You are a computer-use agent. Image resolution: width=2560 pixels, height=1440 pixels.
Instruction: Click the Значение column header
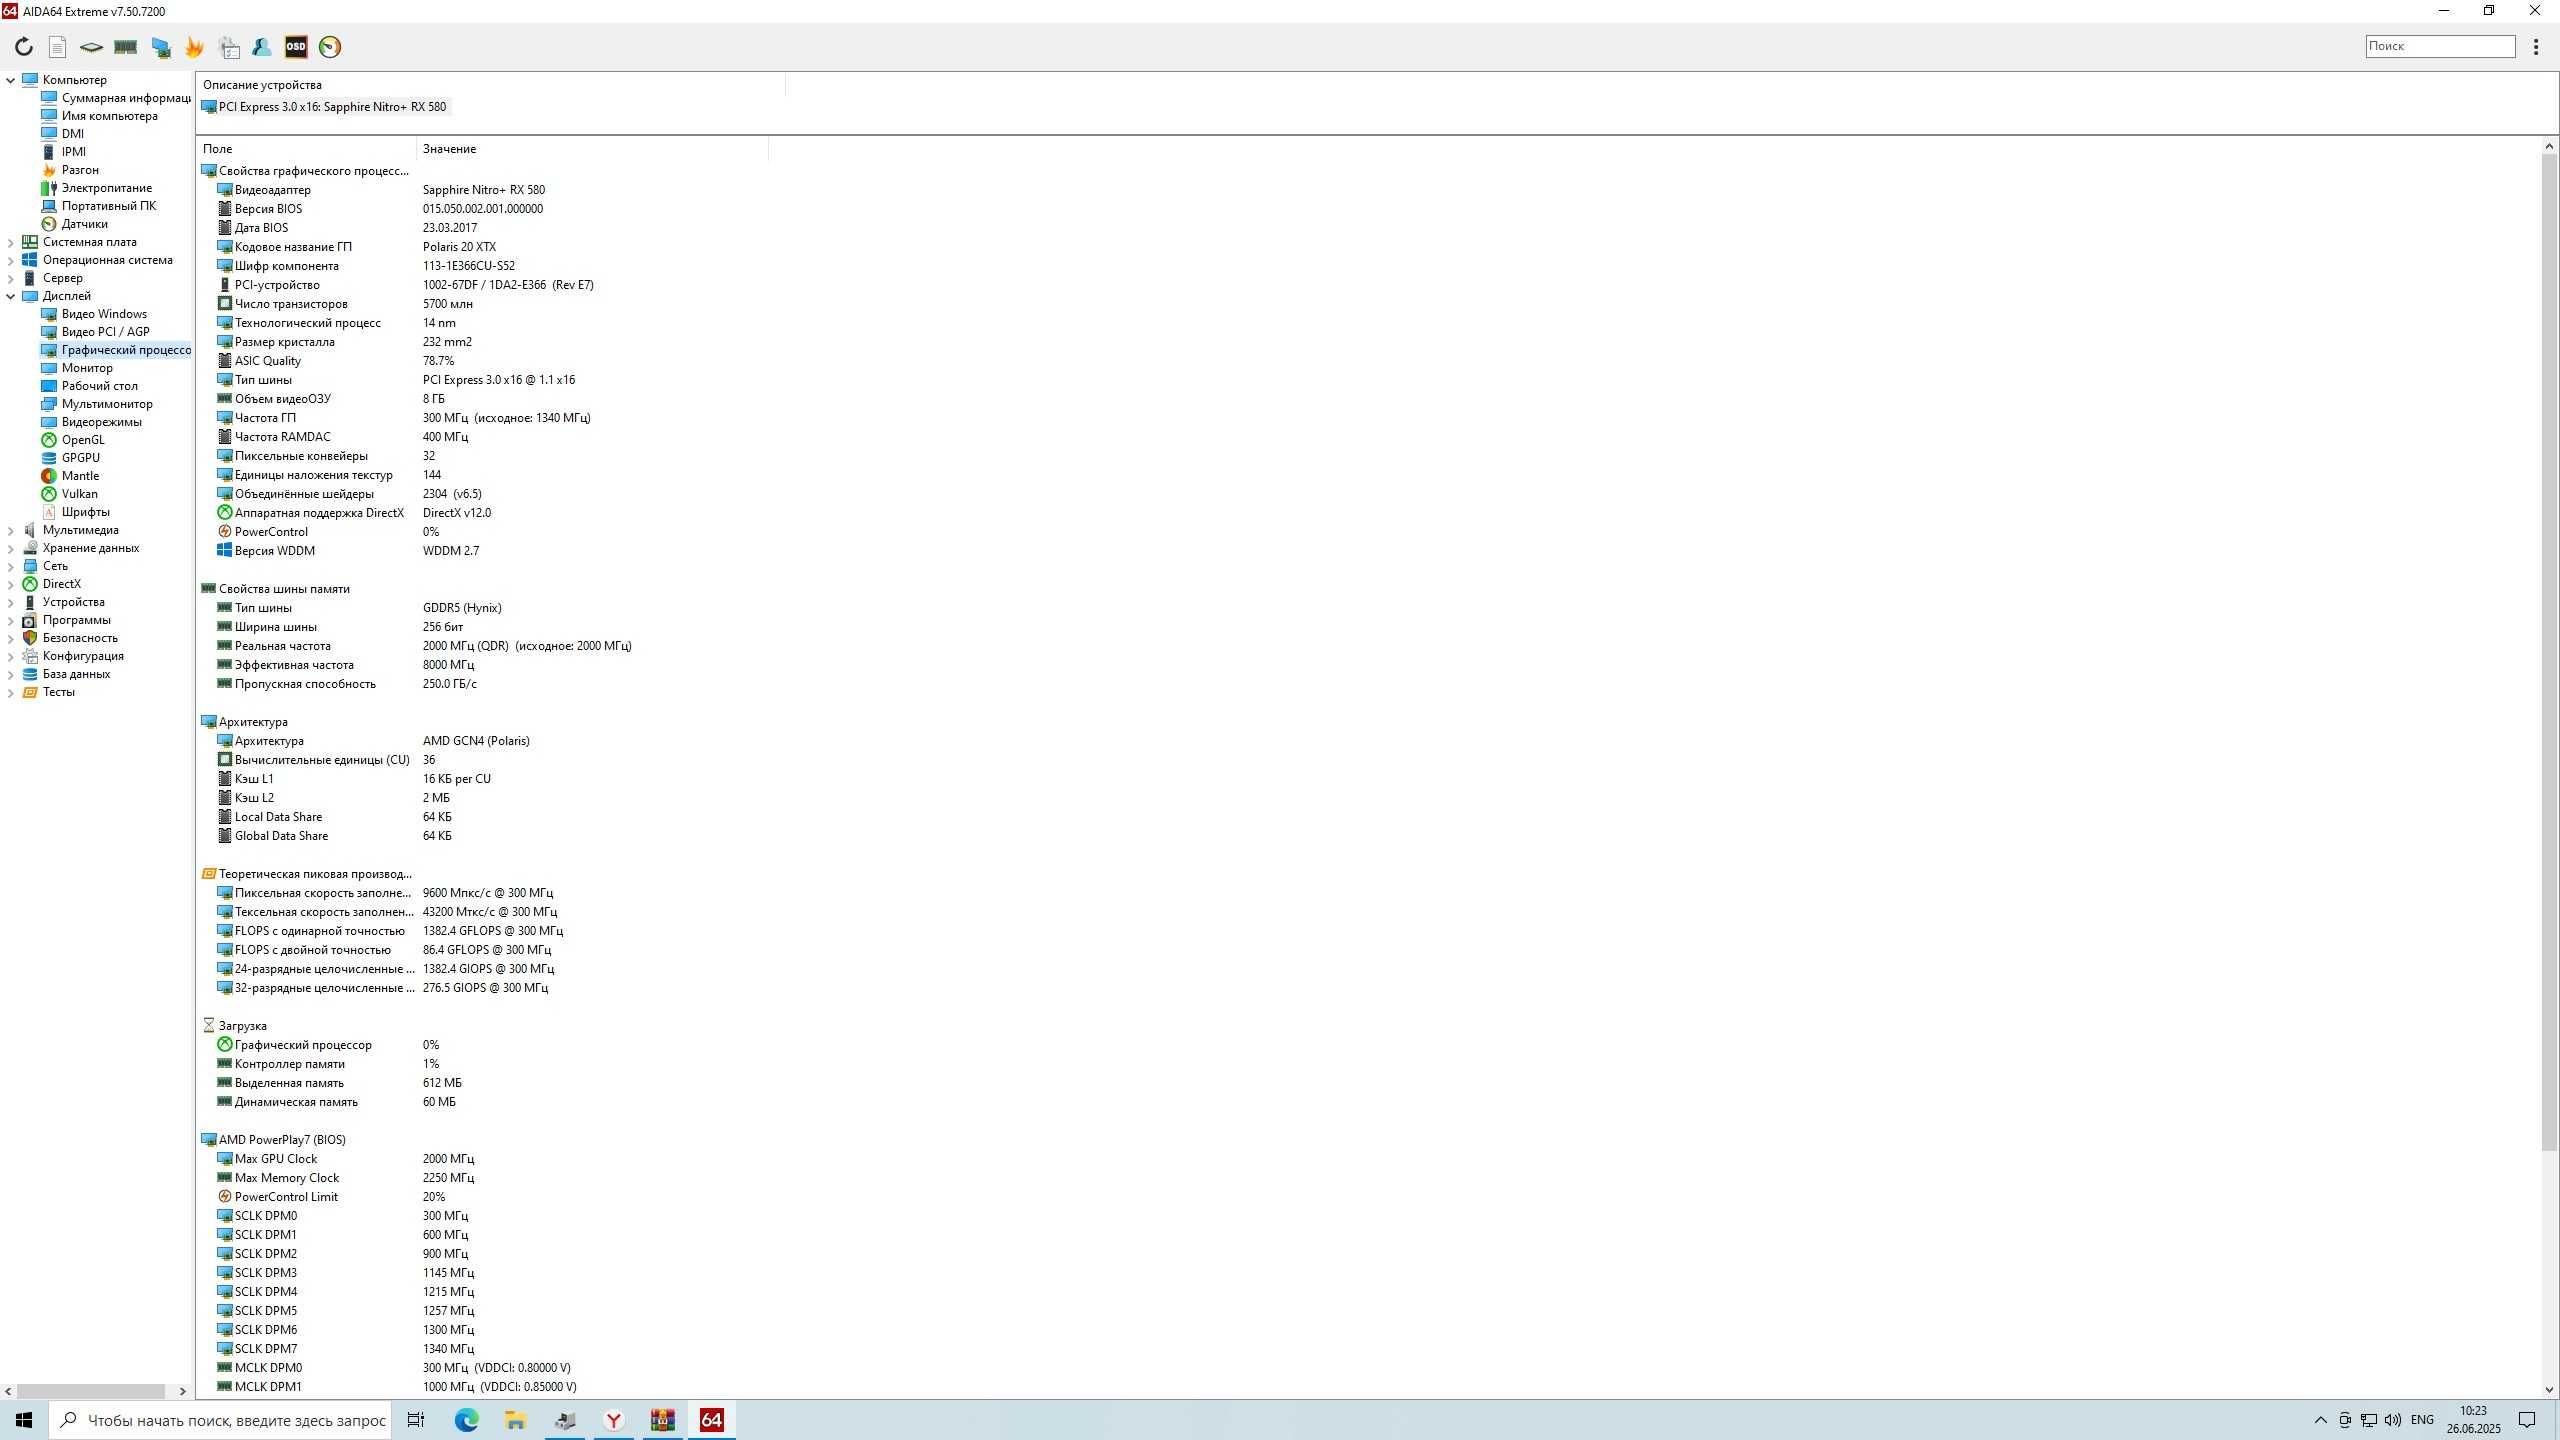(x=592, y=149)
